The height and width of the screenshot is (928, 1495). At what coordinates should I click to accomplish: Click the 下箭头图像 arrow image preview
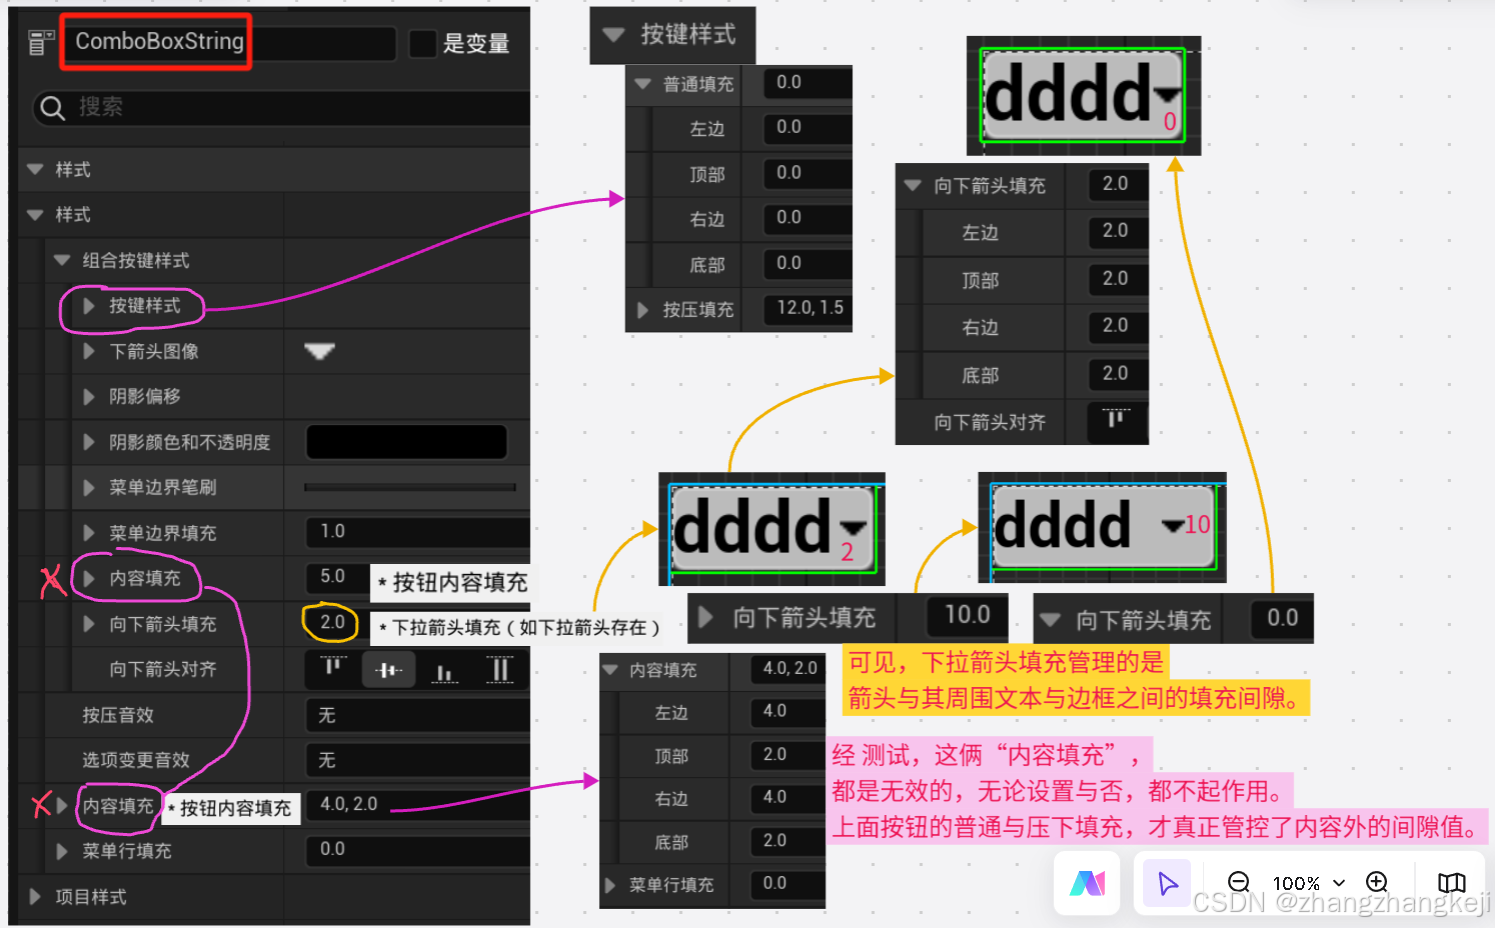click(x=320, y=351)
